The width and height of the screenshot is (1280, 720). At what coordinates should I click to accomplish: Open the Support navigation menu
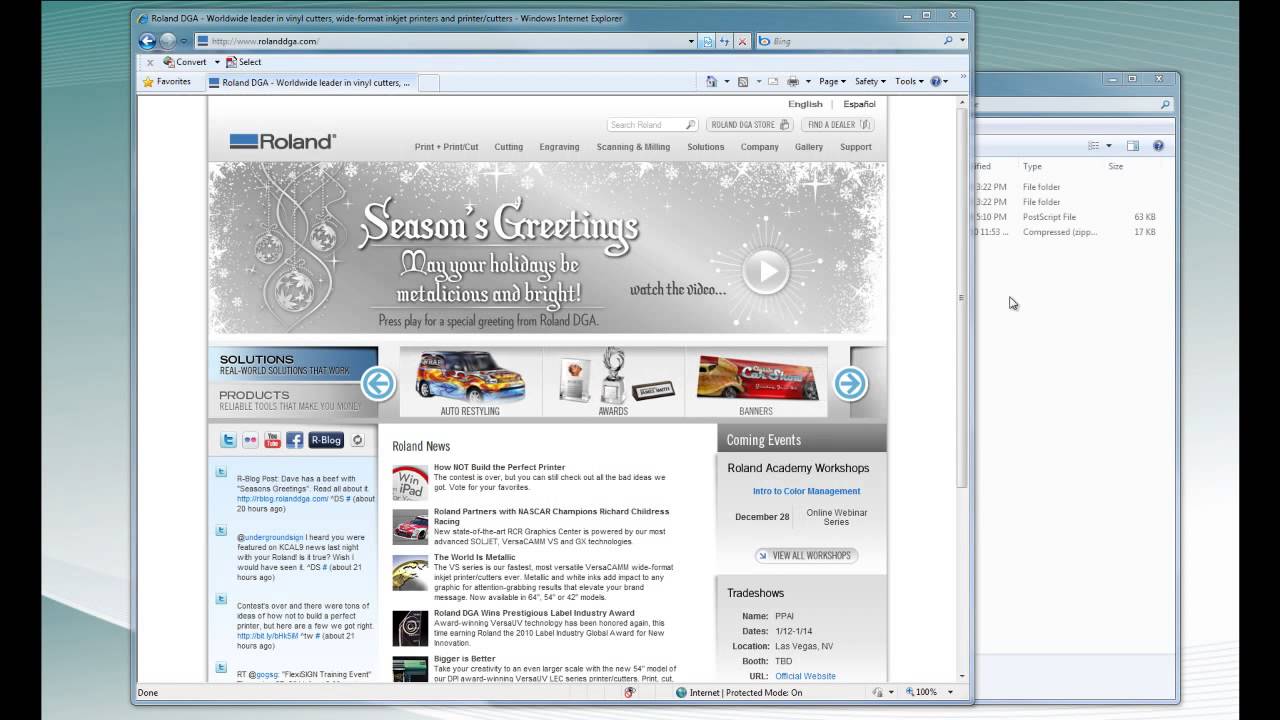tap(855, 147)
